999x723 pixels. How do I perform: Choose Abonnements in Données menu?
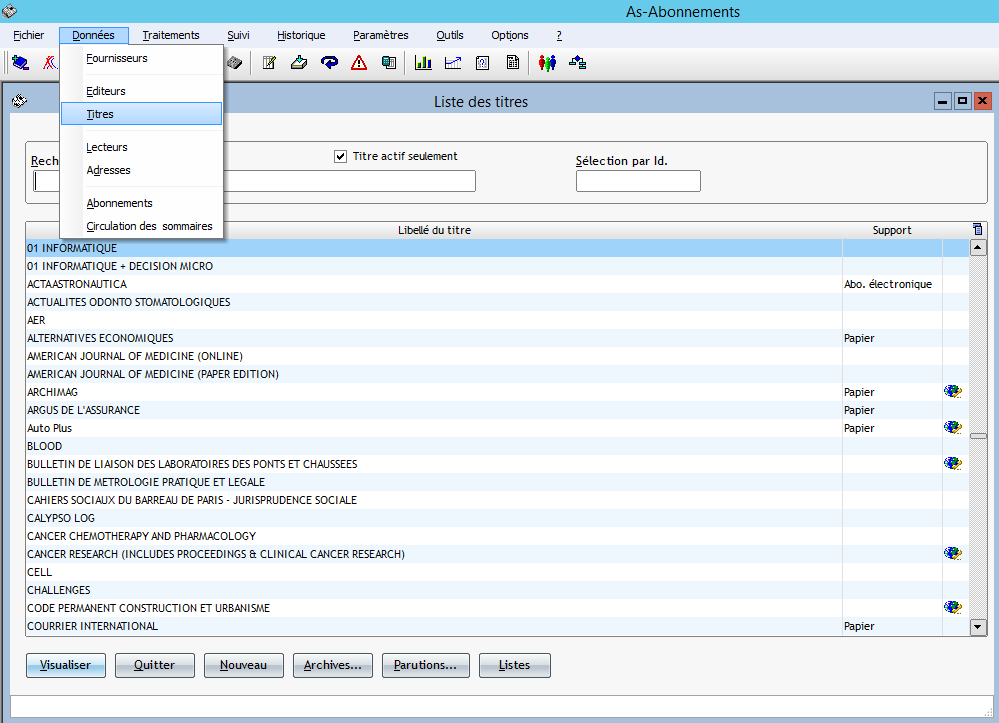pos(141,203)
